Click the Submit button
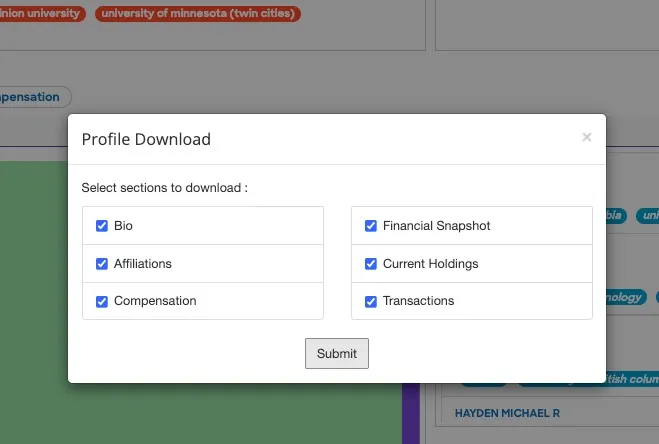659x444 pixels. coord(337,354)
